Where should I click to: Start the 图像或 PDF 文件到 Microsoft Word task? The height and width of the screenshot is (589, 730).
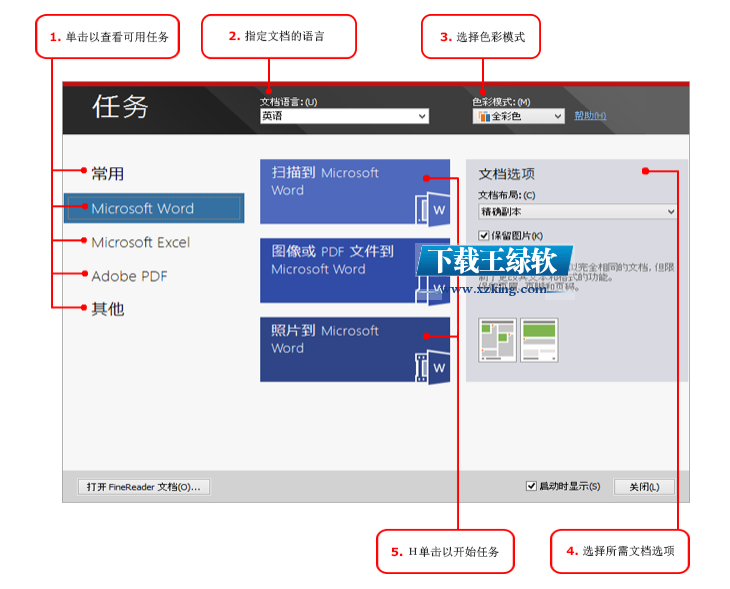[x=355, y=271]
